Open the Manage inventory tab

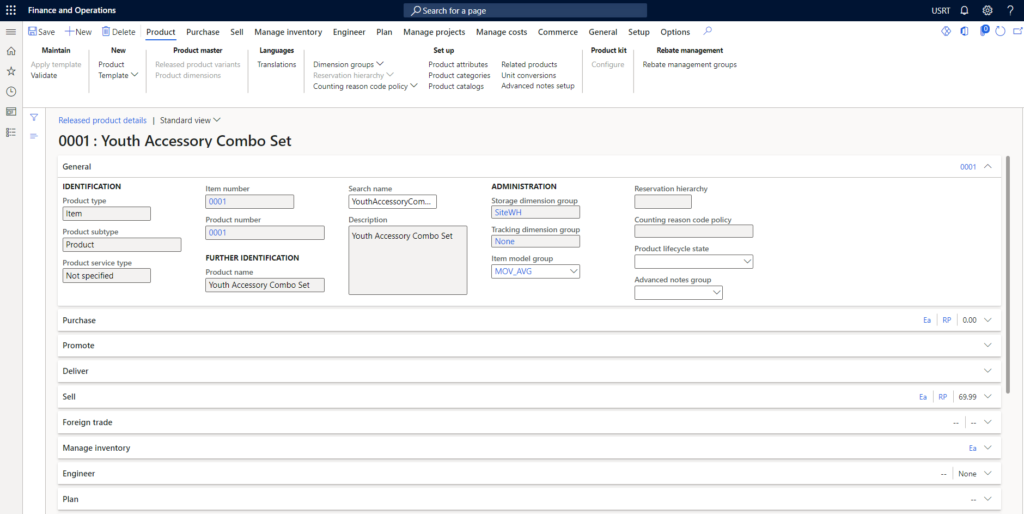tap(288, 32)
